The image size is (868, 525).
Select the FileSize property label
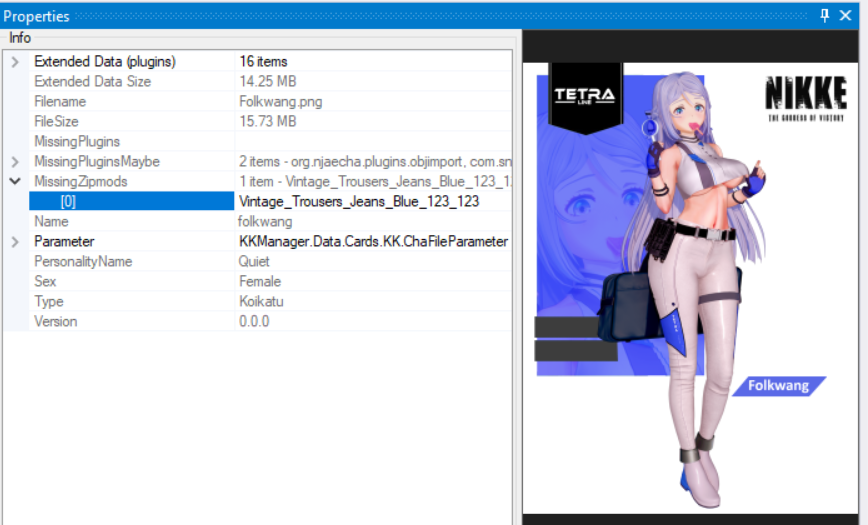point(56,122)
